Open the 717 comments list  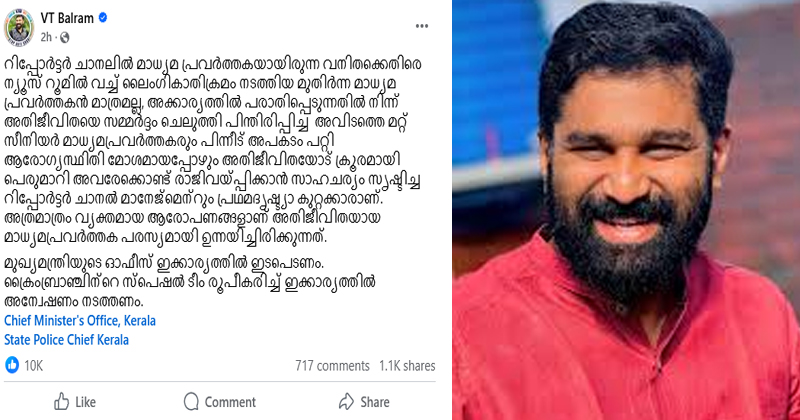(332, 366)
